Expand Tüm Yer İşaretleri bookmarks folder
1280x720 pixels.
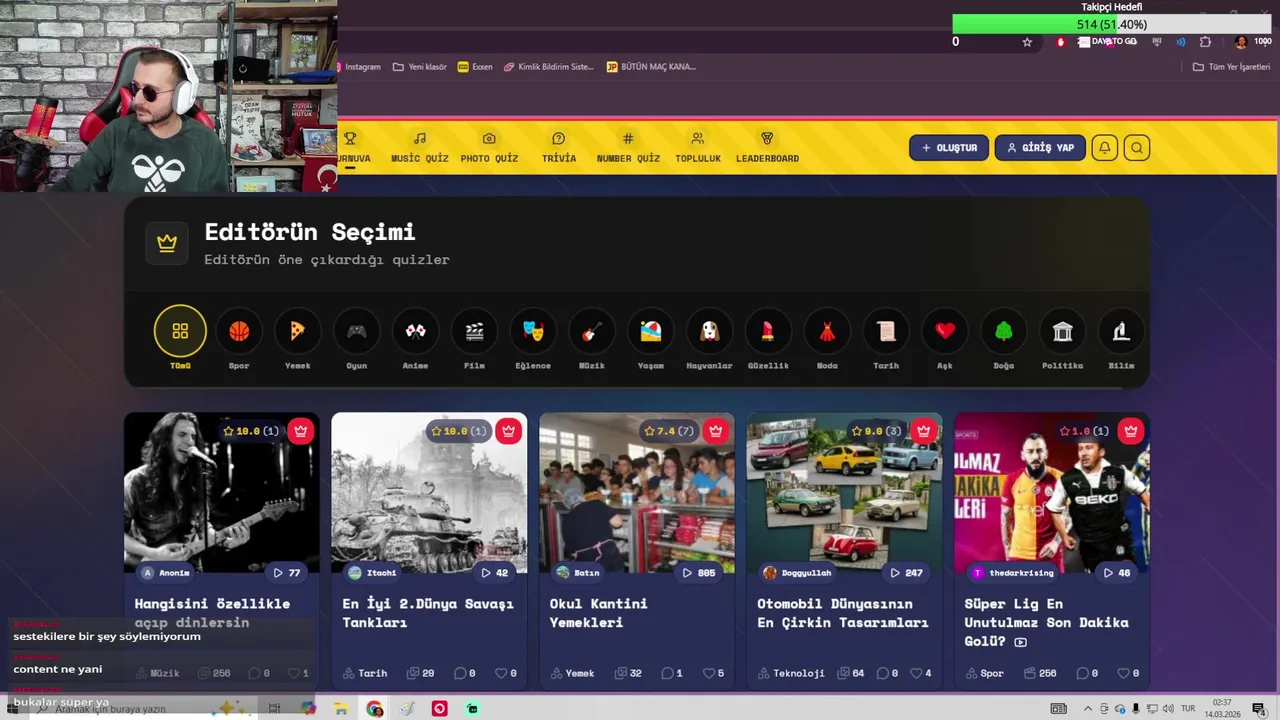1231,67
